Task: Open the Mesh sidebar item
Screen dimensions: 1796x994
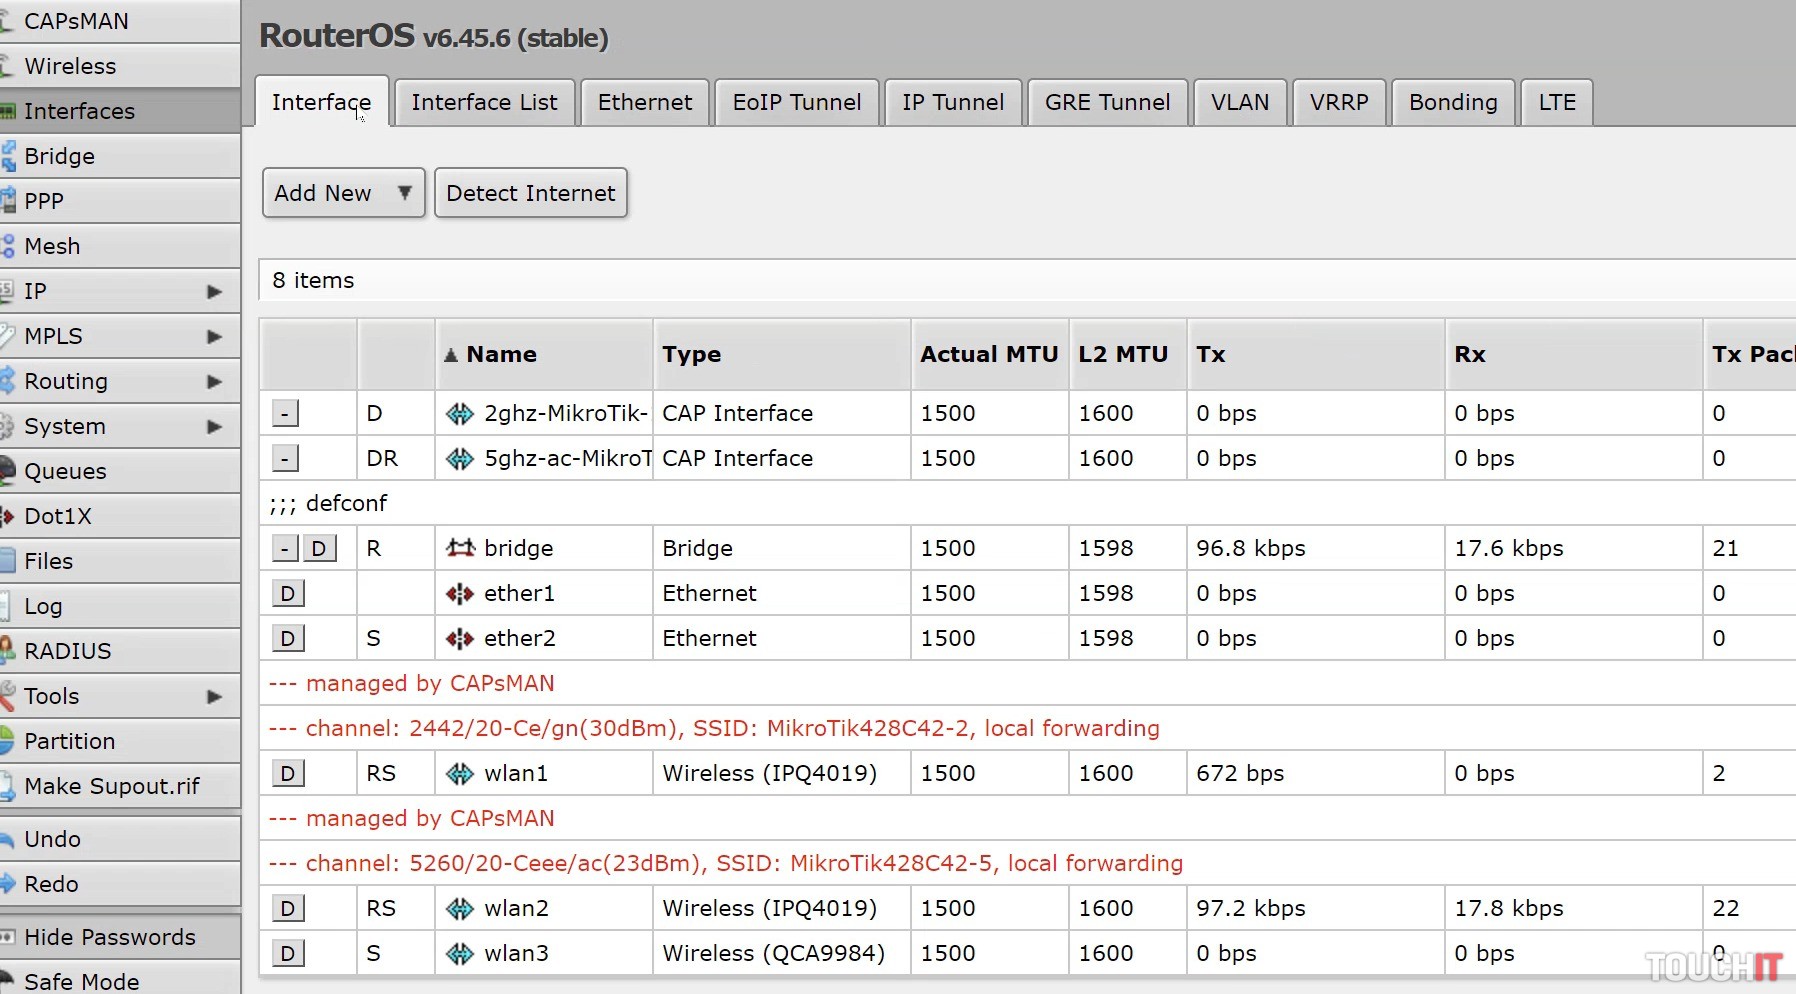Action: pyautogui.click(x=52, y=246)
